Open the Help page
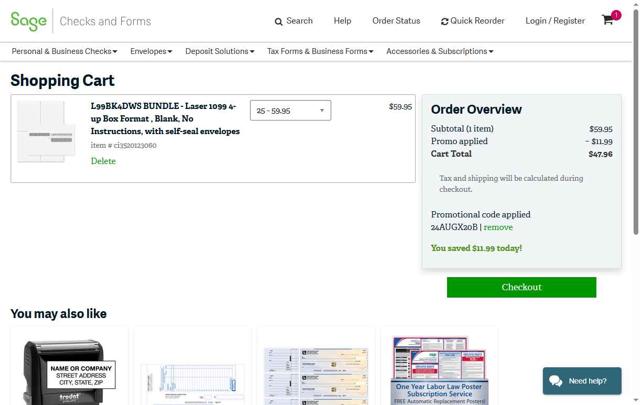The width and height of the screenshot is (640, 405). 342,21
